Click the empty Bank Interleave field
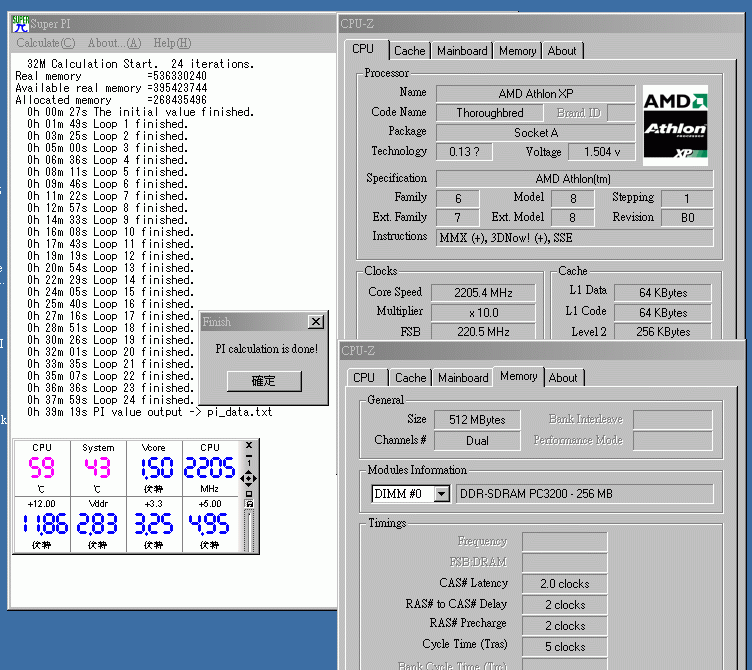Screen dimensions: 752x670 point(672,420)
